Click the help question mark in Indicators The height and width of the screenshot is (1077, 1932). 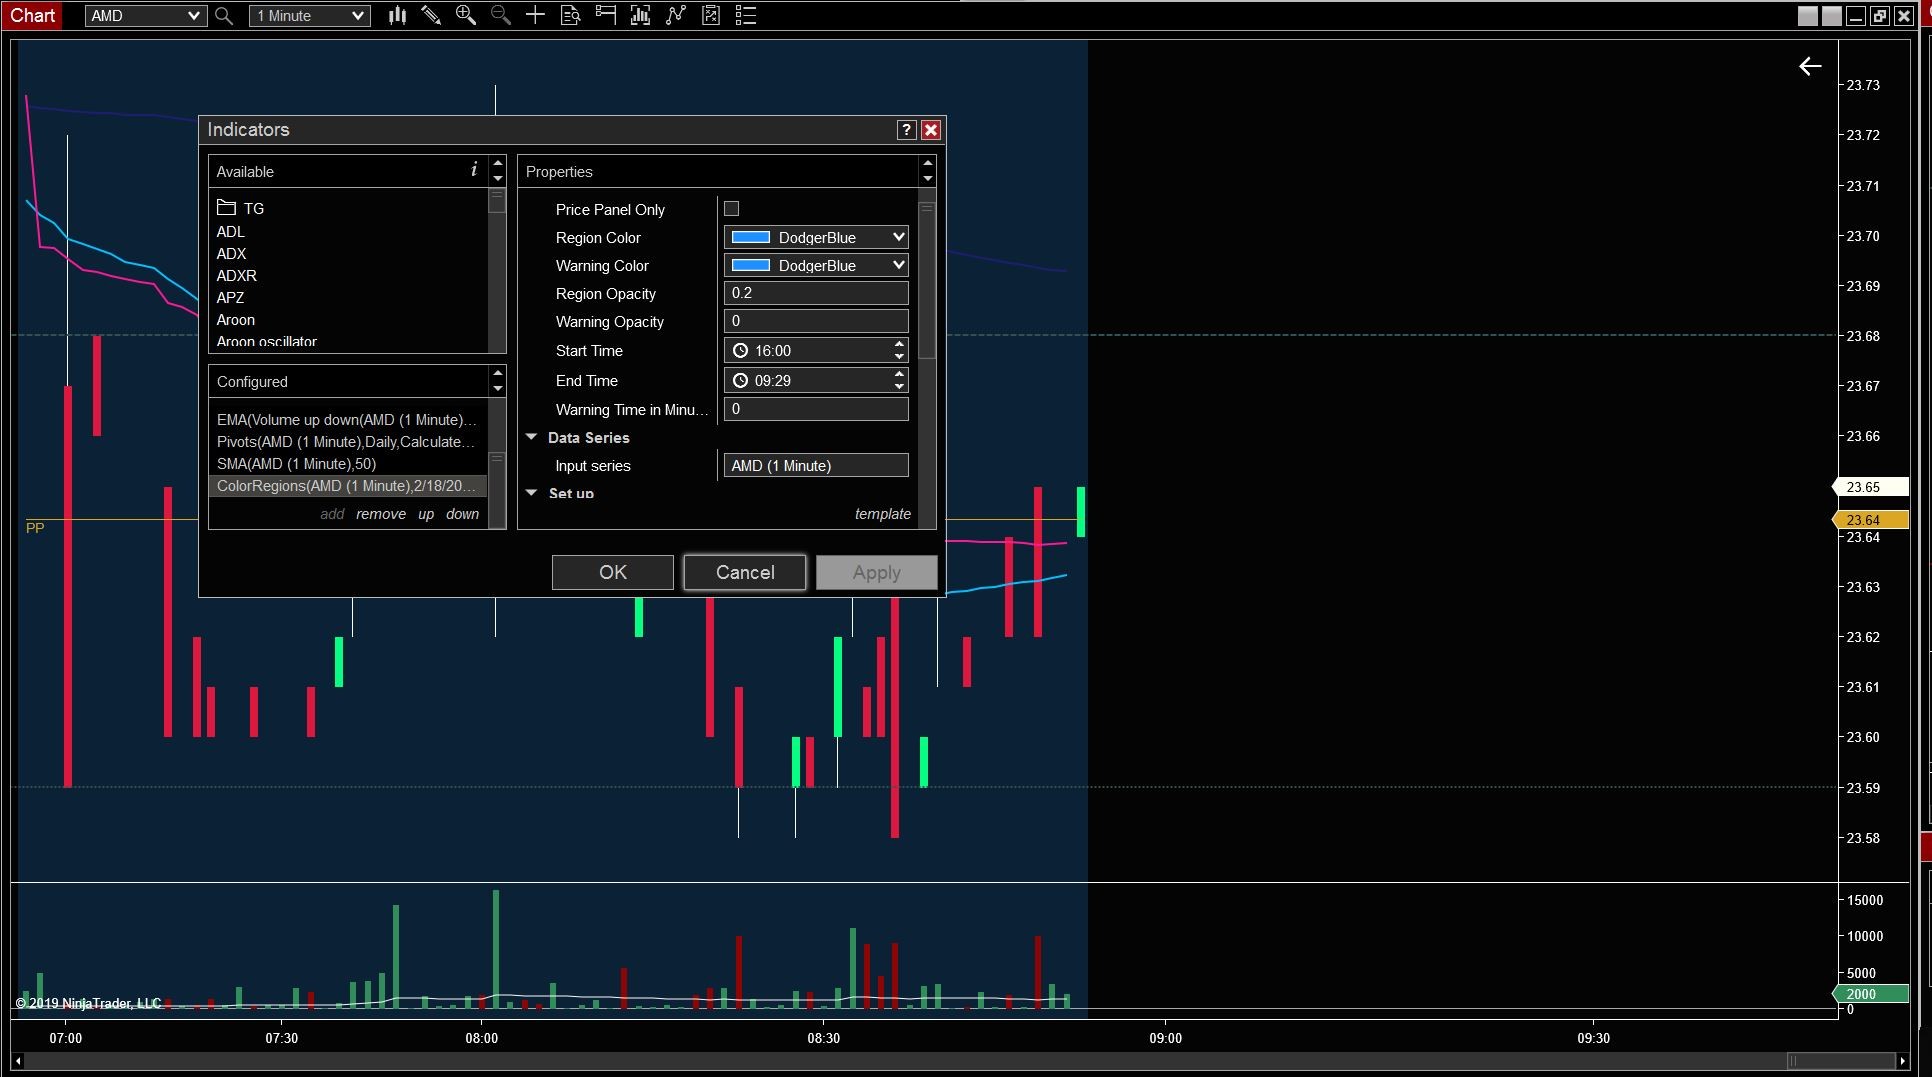point(906,130)
